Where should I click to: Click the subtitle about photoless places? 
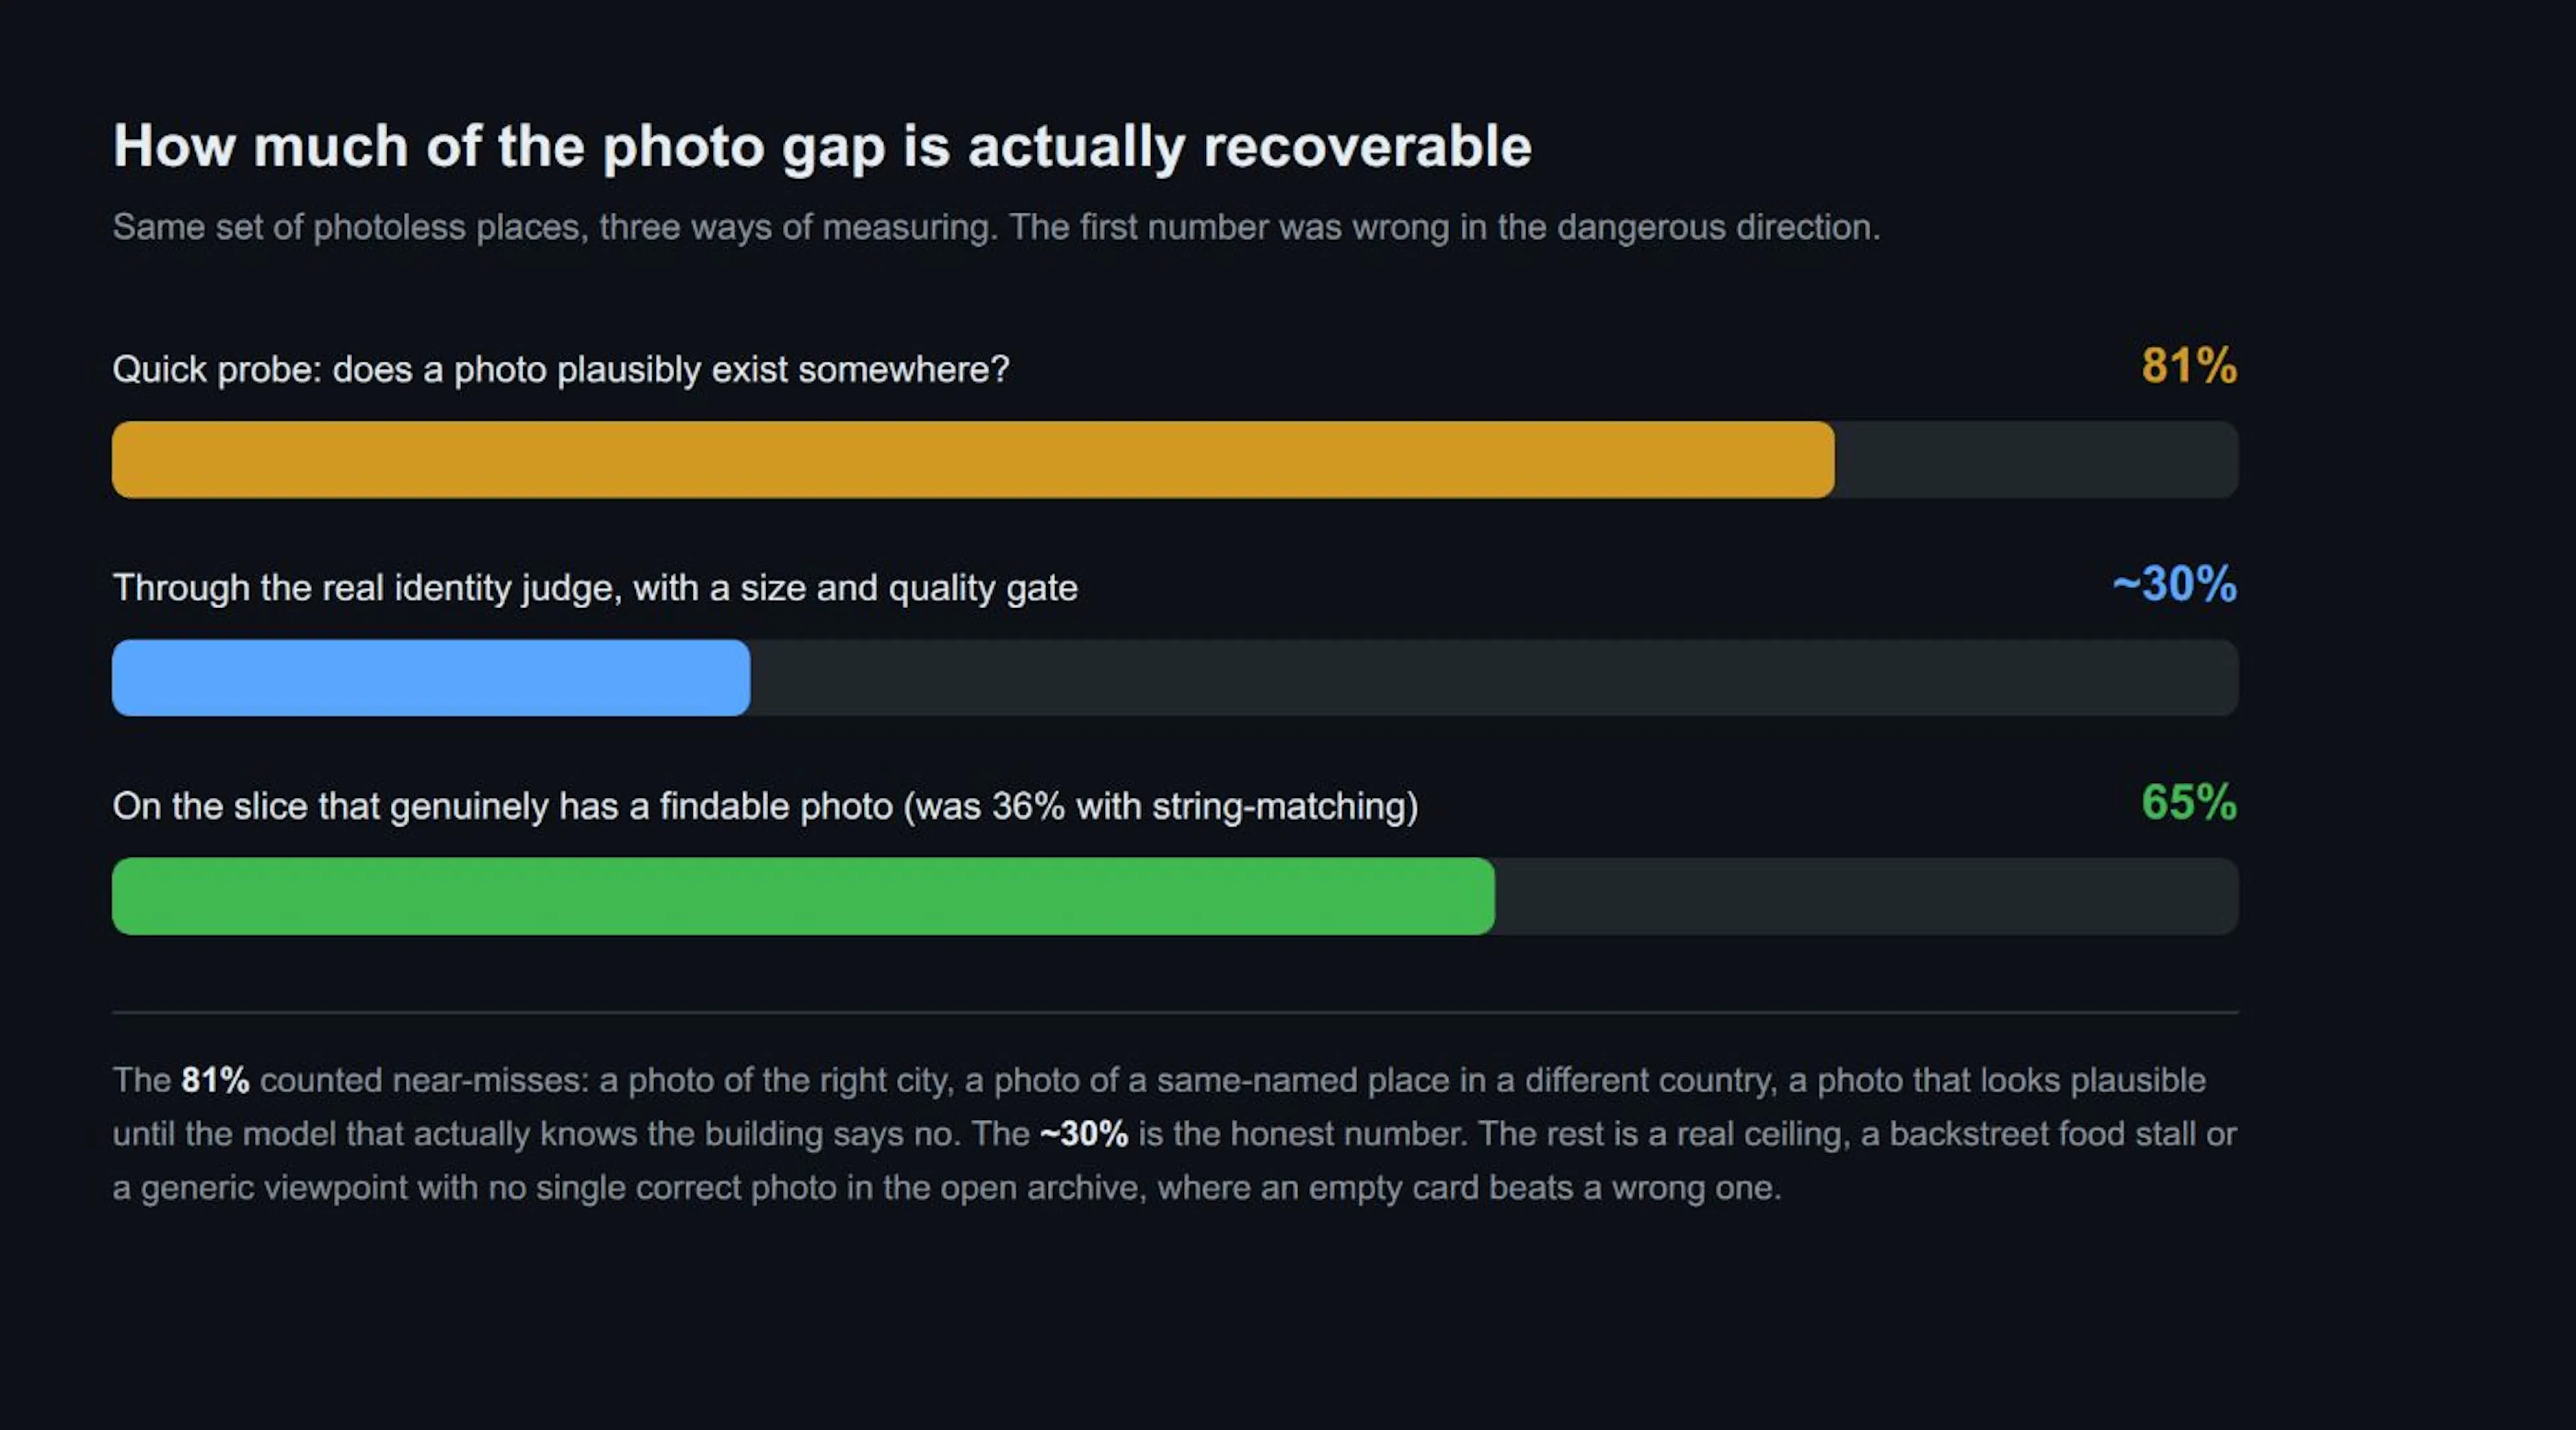click(x=996, y=227)
